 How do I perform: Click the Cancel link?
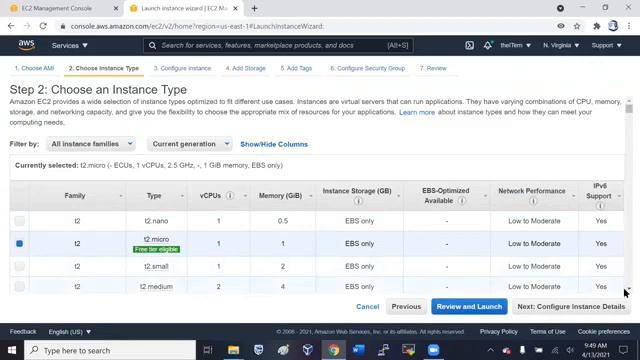coord(367,307)
